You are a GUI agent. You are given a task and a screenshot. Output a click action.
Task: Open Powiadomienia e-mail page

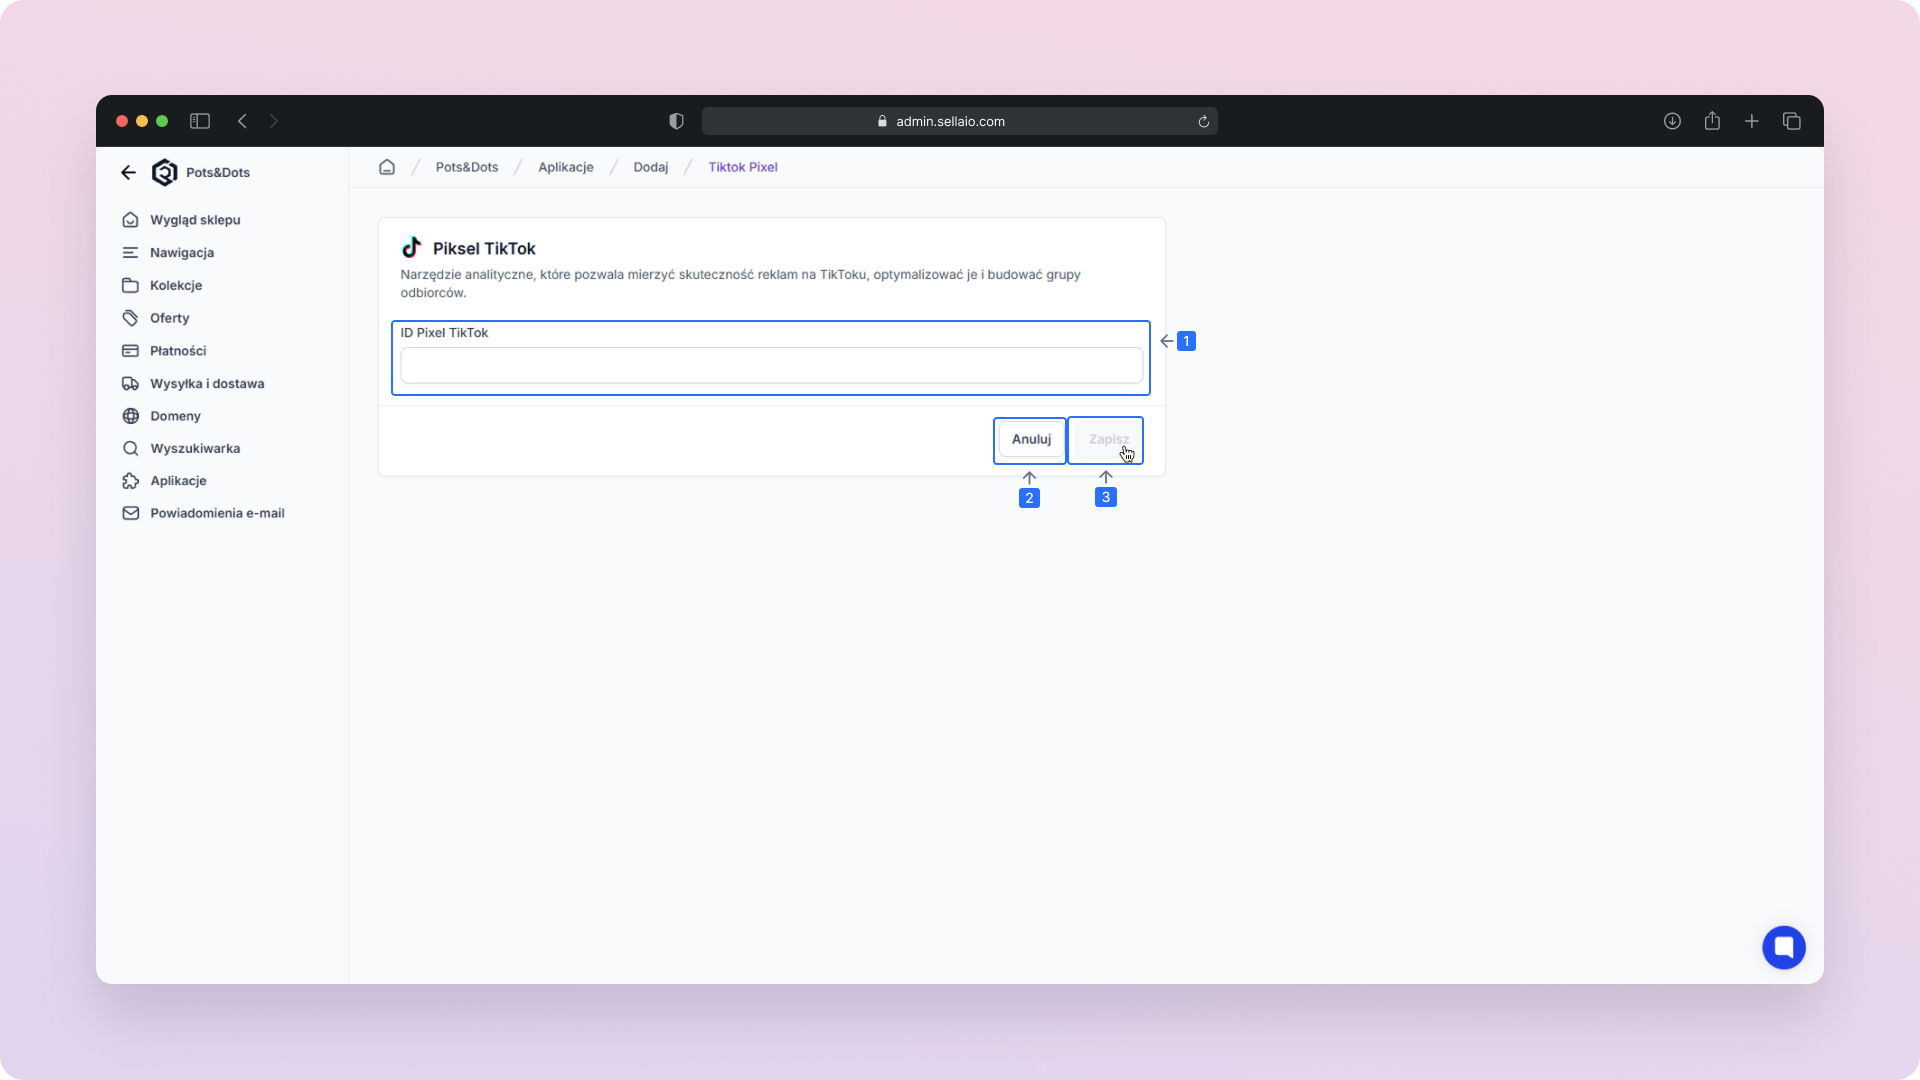(x=217, y=513)
